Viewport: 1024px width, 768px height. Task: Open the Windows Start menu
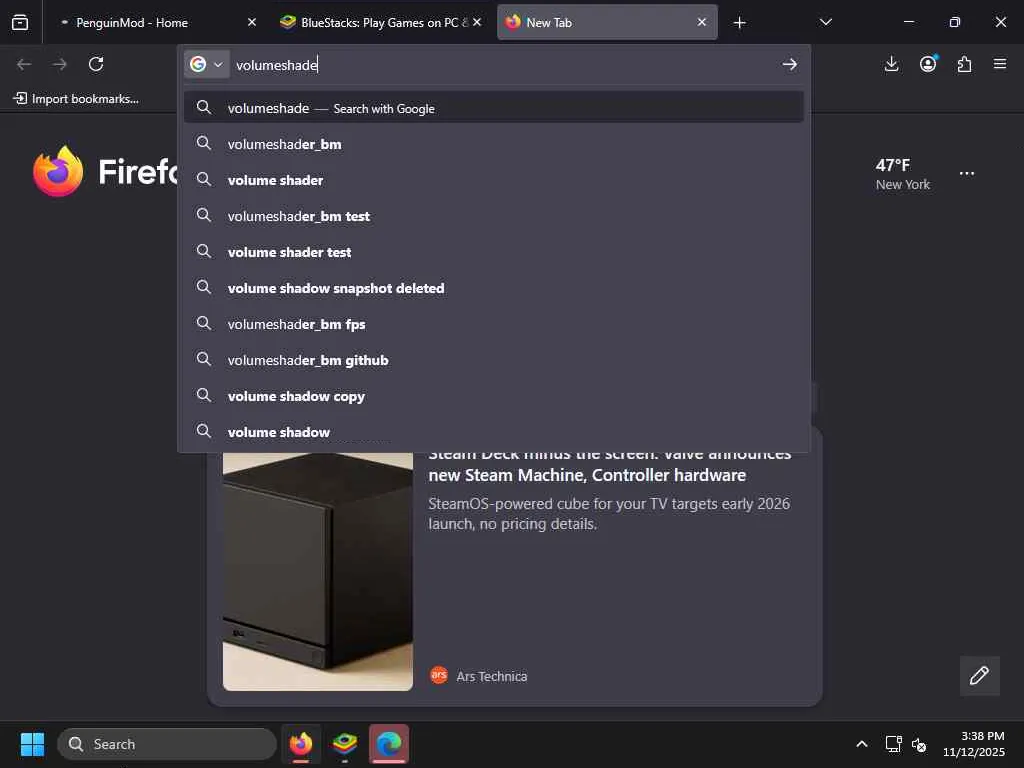(32, 744)
